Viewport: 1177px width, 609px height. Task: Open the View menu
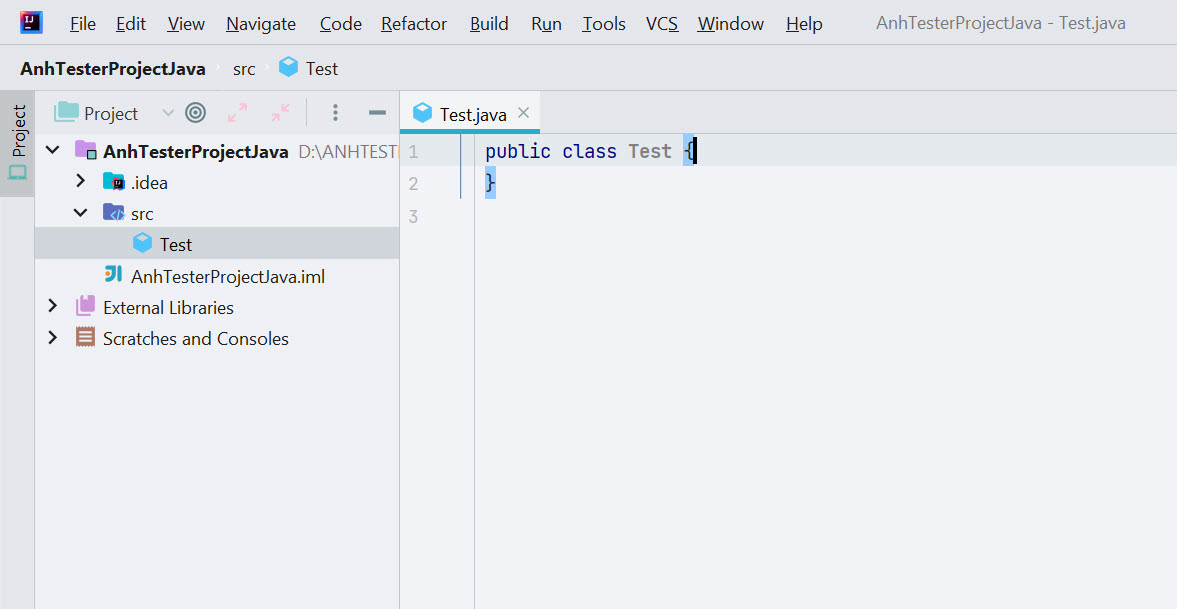pos(186,24)
